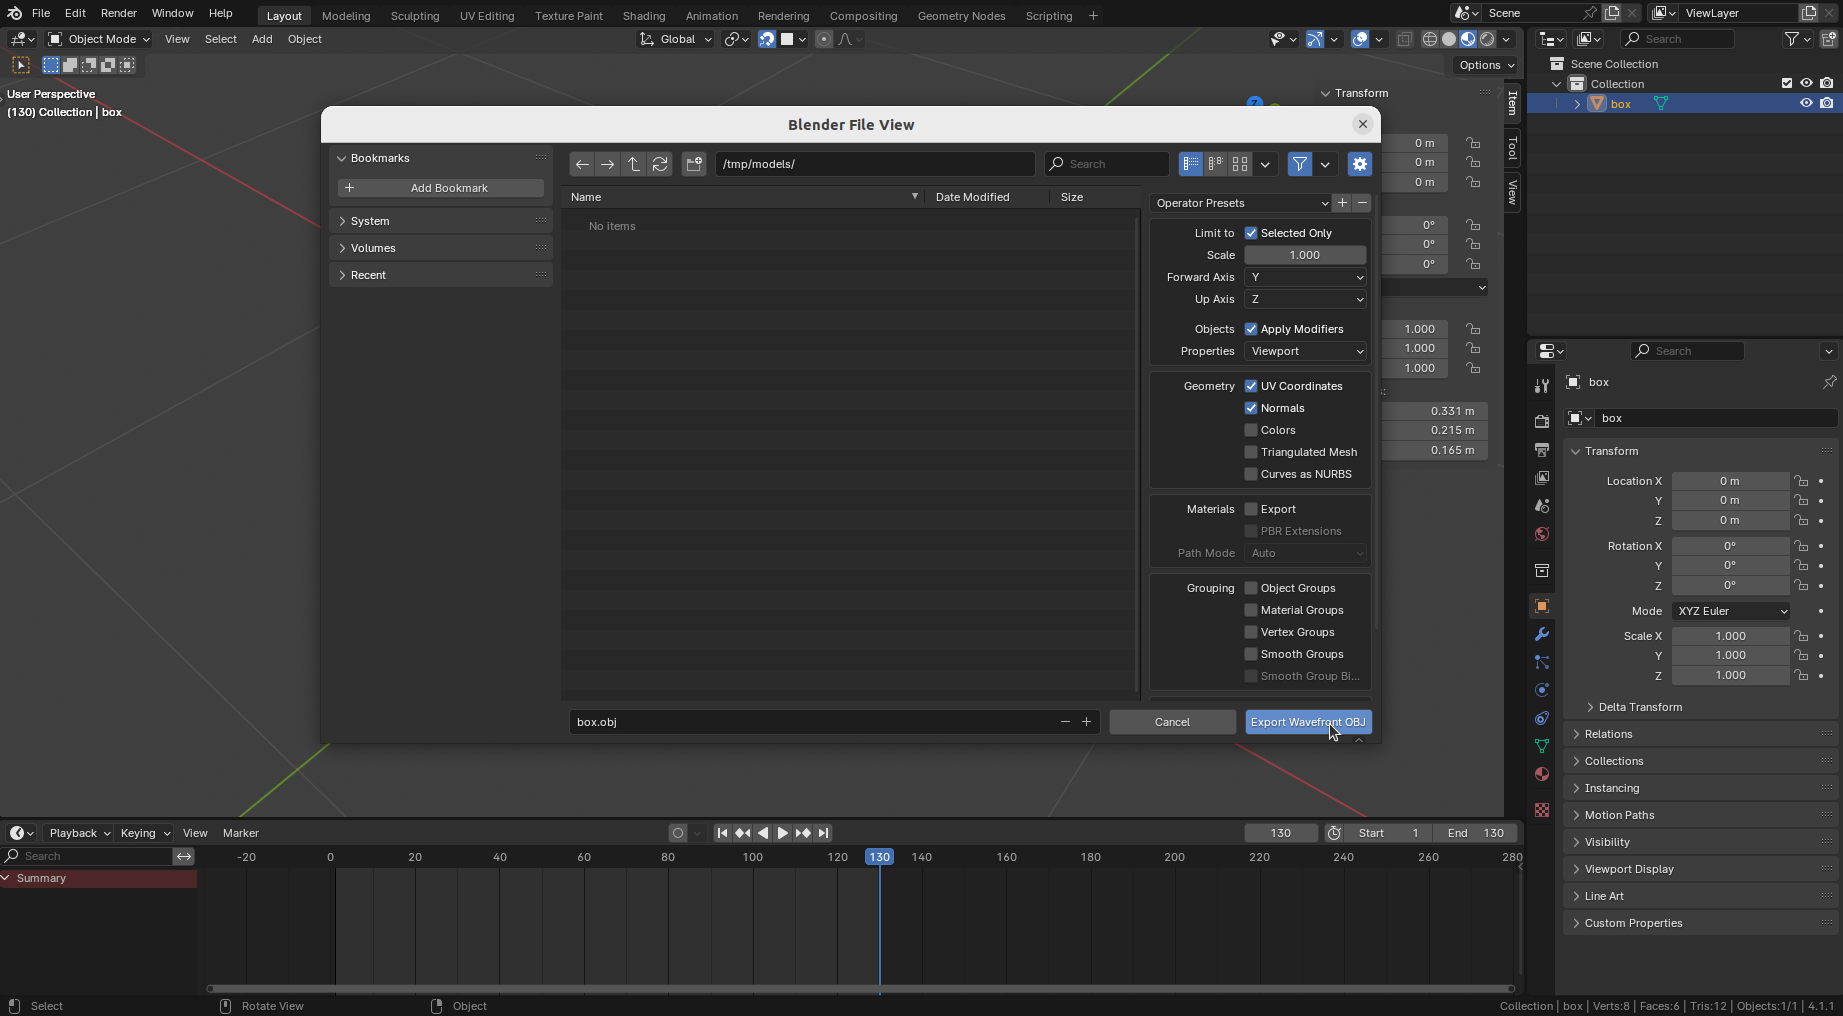
Task: Toggle the operator settings gear
Action: tap(1359, 164)
